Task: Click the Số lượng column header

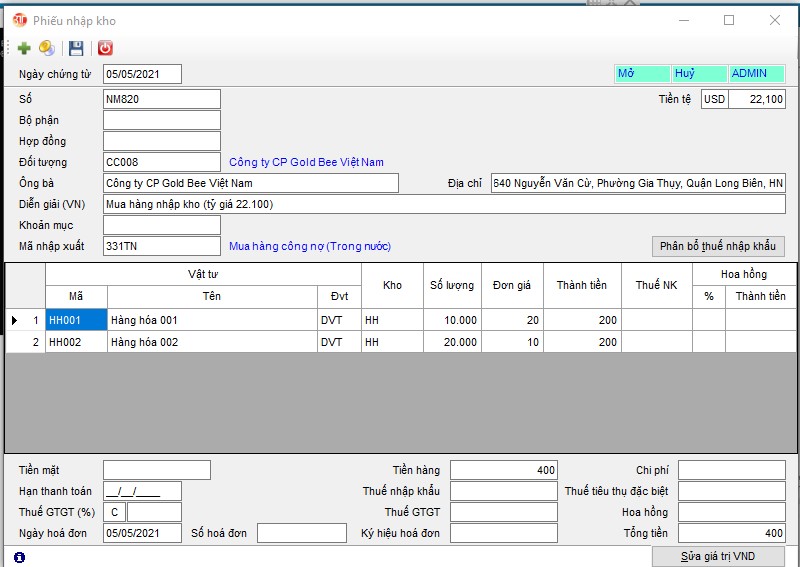Action: (x=452, y=285)
